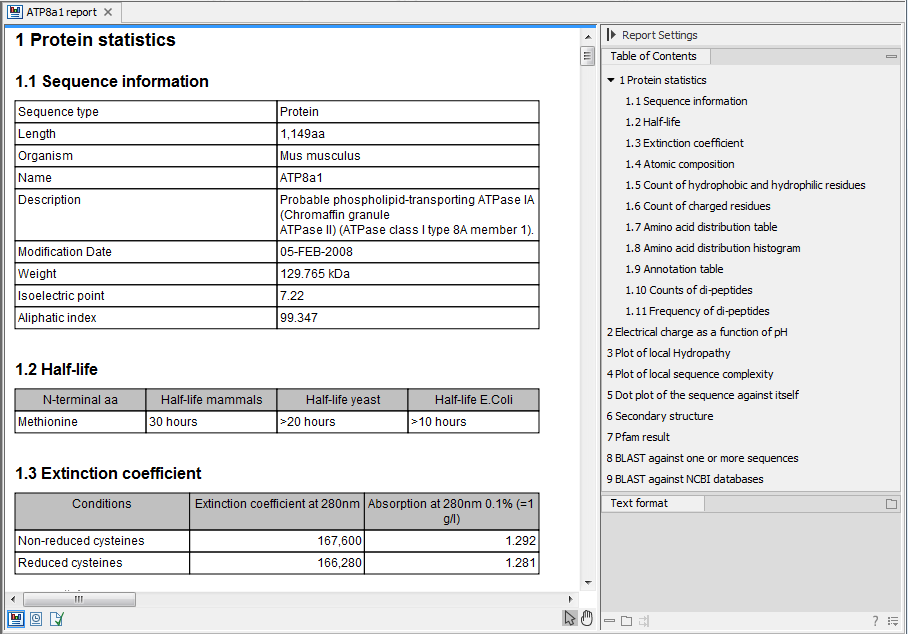908x634 pixels.
Task: Click the vertical scrollbar thumb
Action: [x=587, y=56]
